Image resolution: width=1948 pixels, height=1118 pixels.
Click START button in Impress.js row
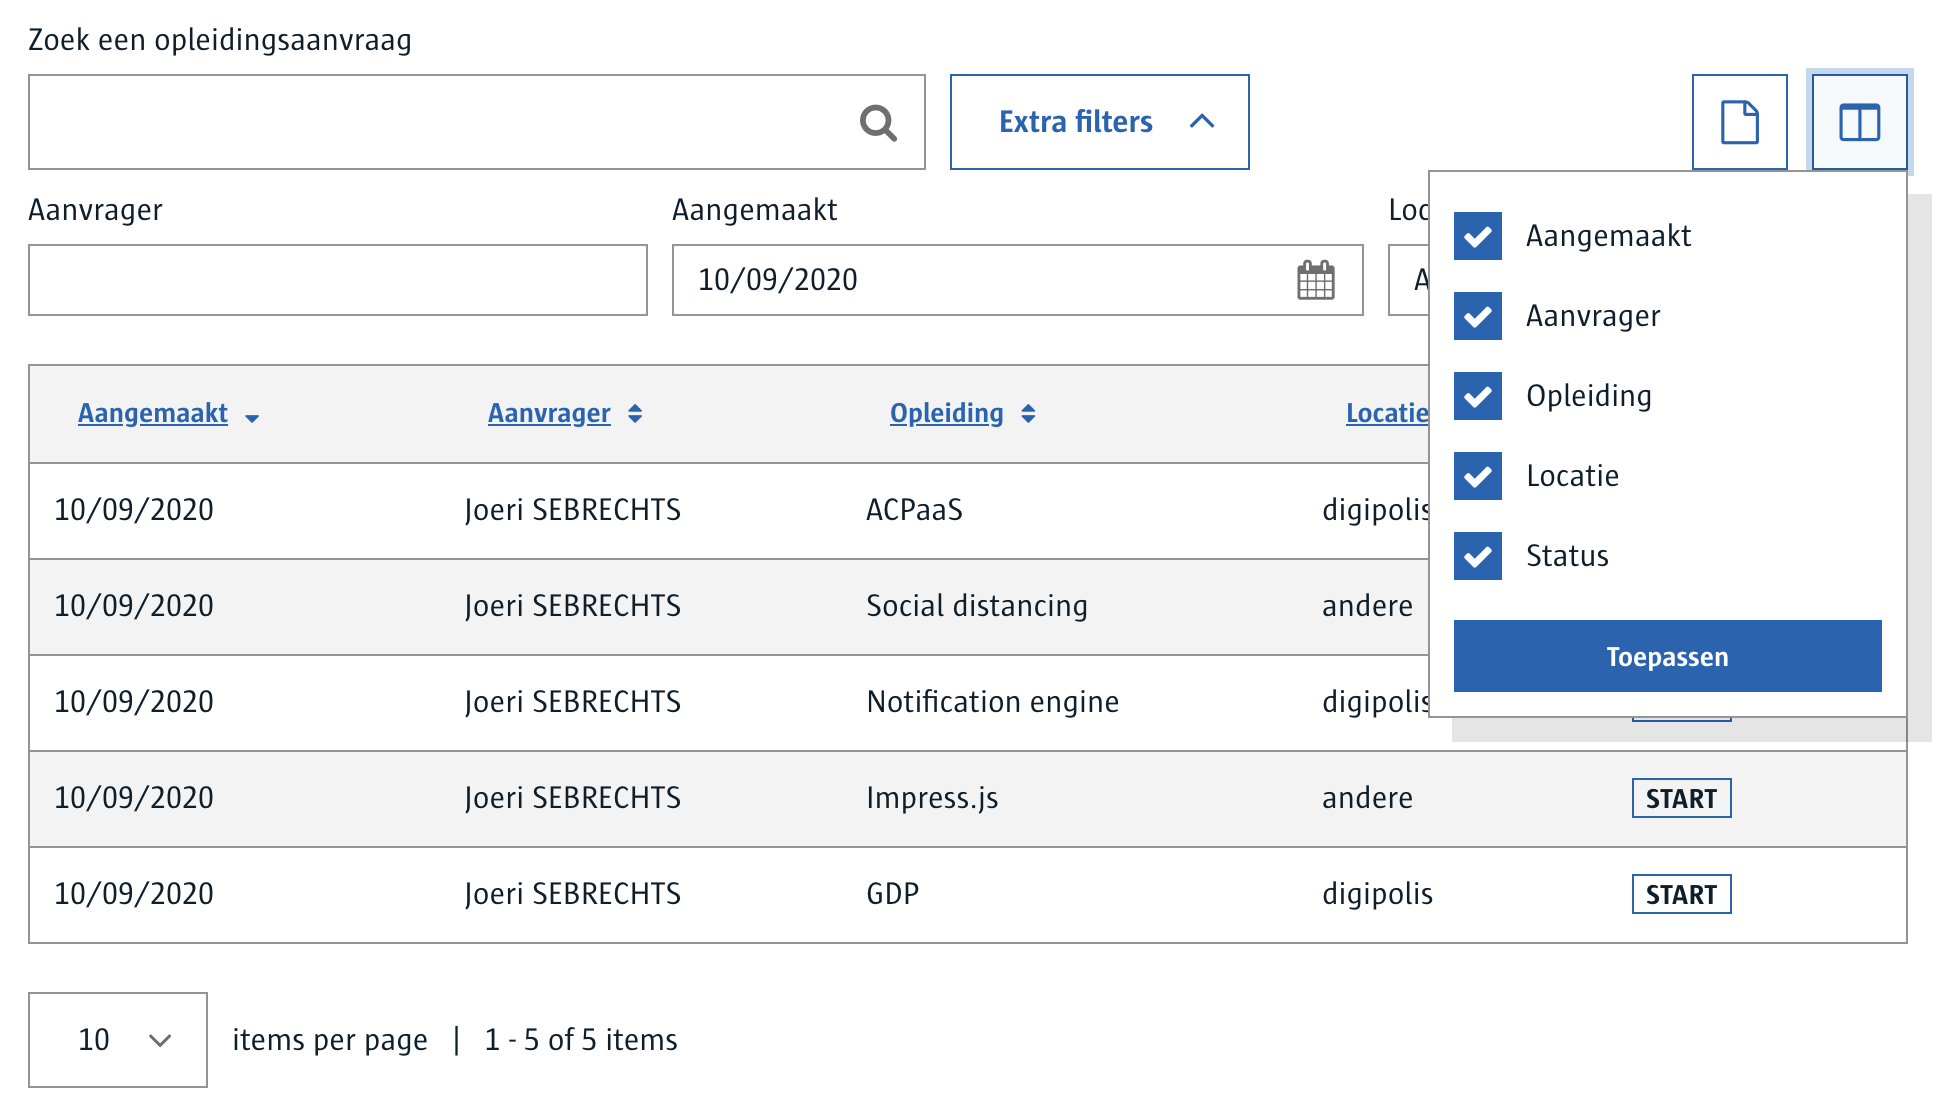click(x=1681, y=798)
